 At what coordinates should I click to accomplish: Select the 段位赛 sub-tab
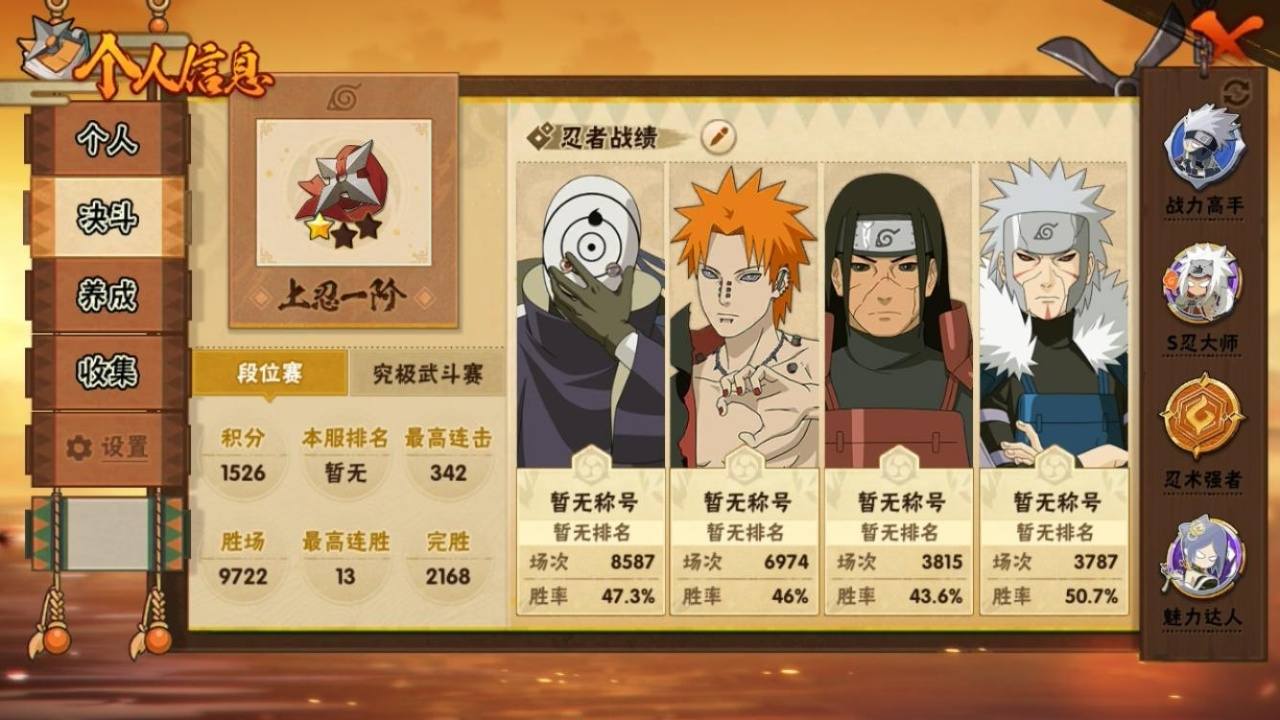[x=270, y=374]
